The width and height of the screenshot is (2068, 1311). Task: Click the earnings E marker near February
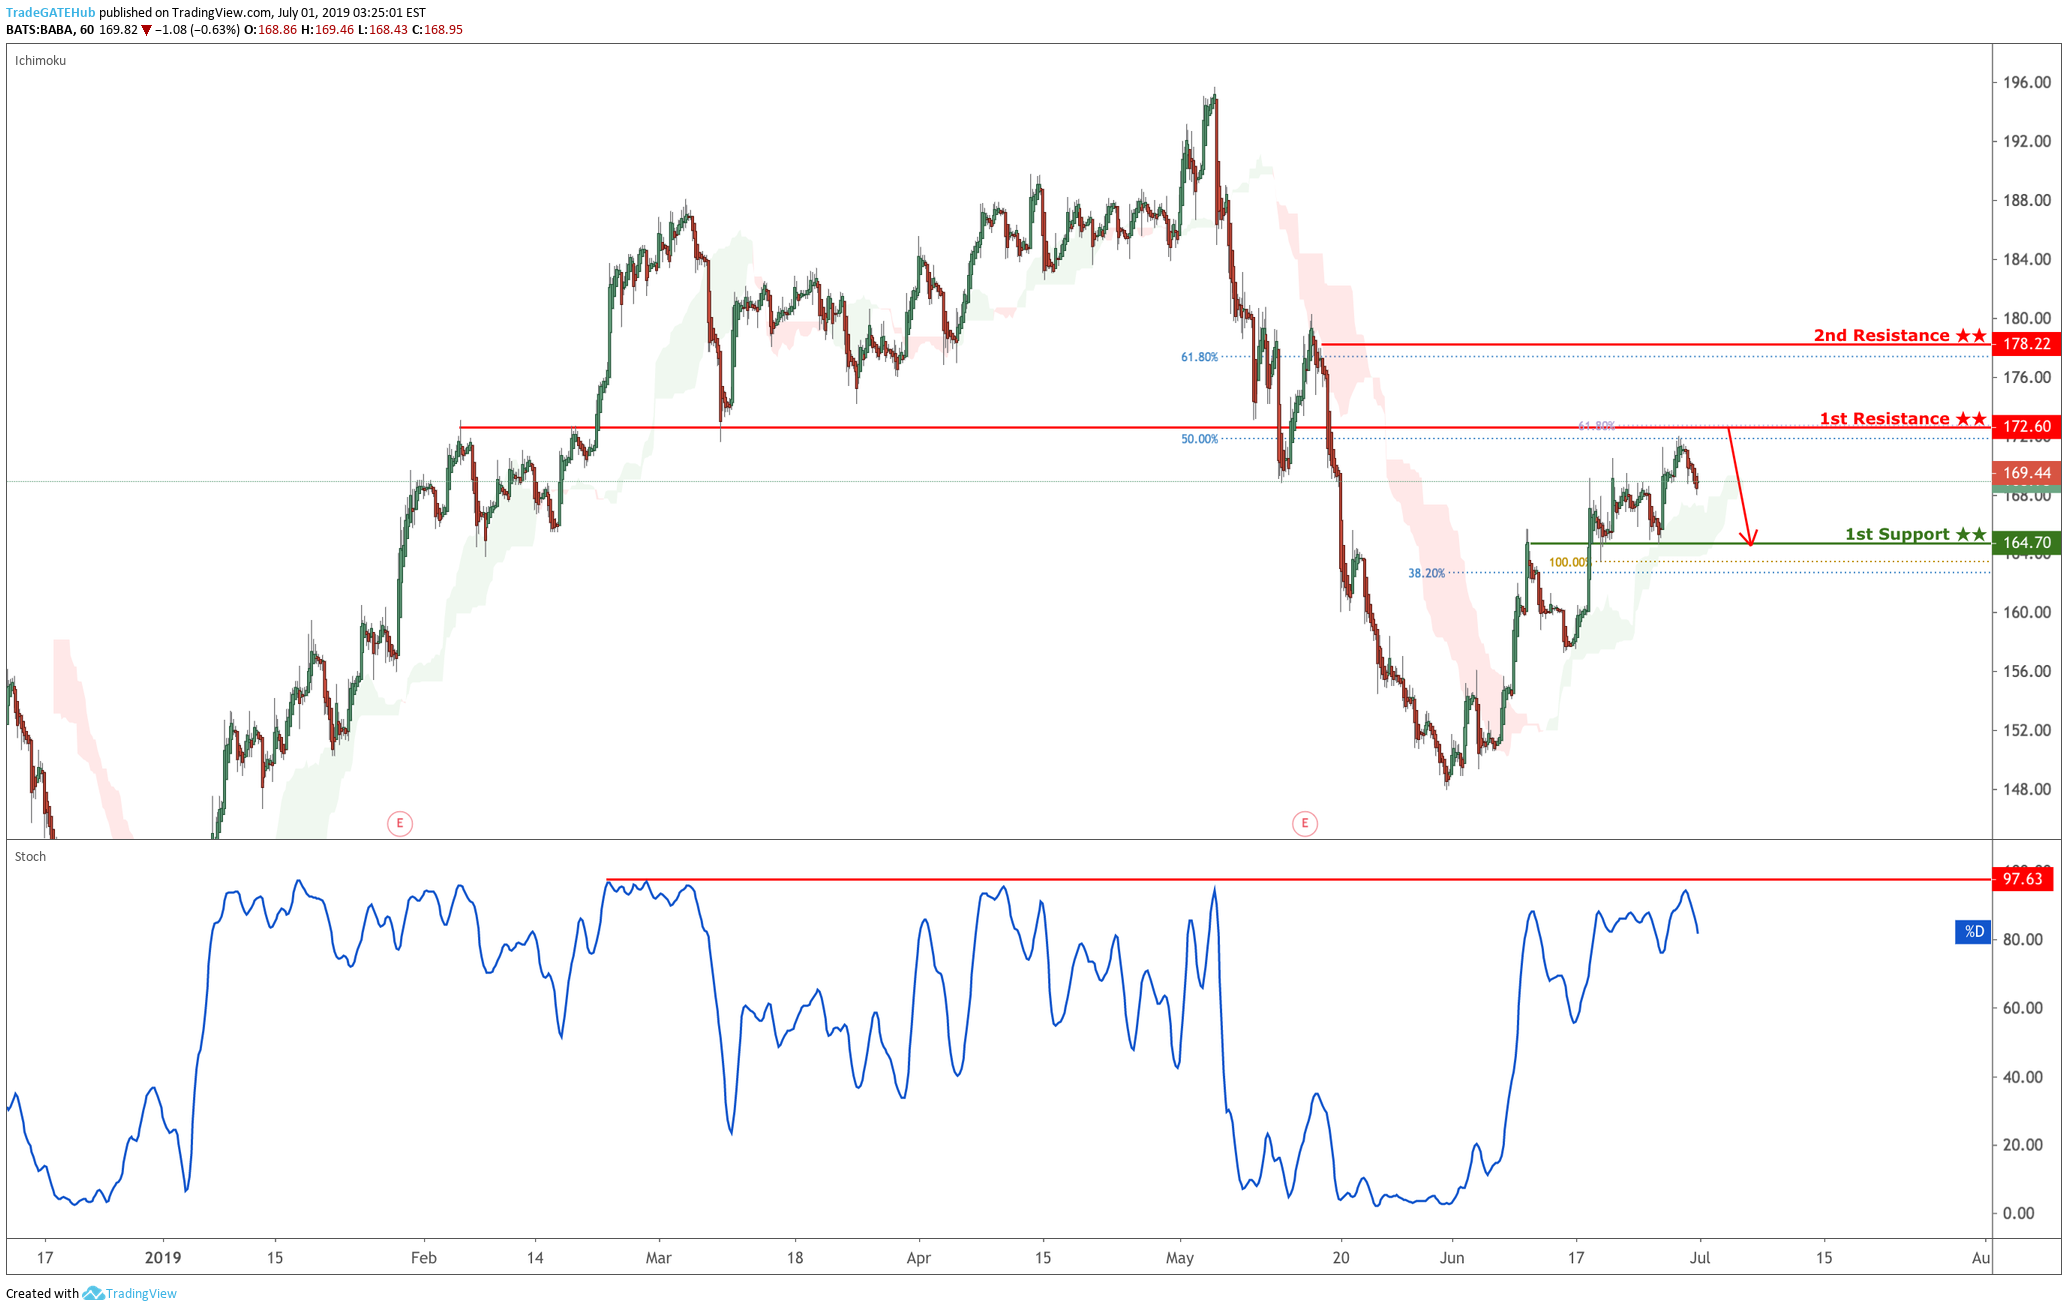pos(400,824)
